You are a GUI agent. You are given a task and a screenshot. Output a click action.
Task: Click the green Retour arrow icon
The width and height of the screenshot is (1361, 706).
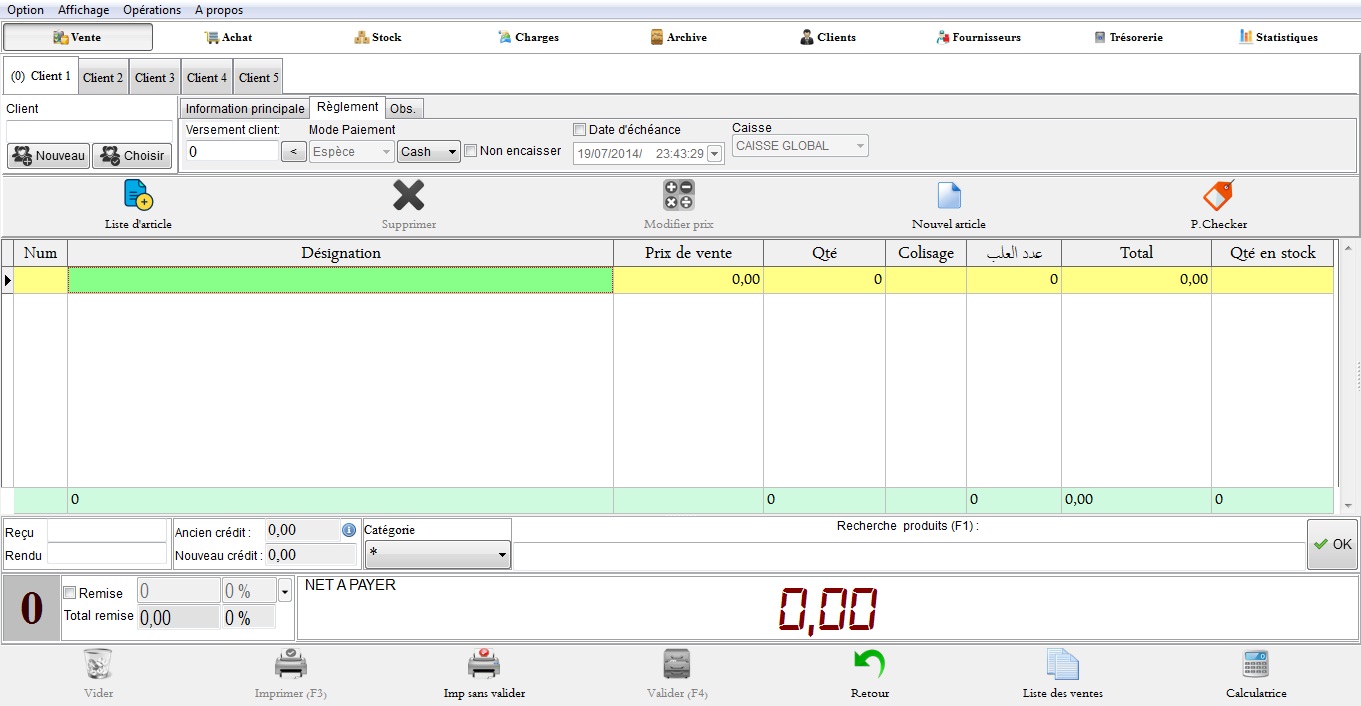(869, 664)
